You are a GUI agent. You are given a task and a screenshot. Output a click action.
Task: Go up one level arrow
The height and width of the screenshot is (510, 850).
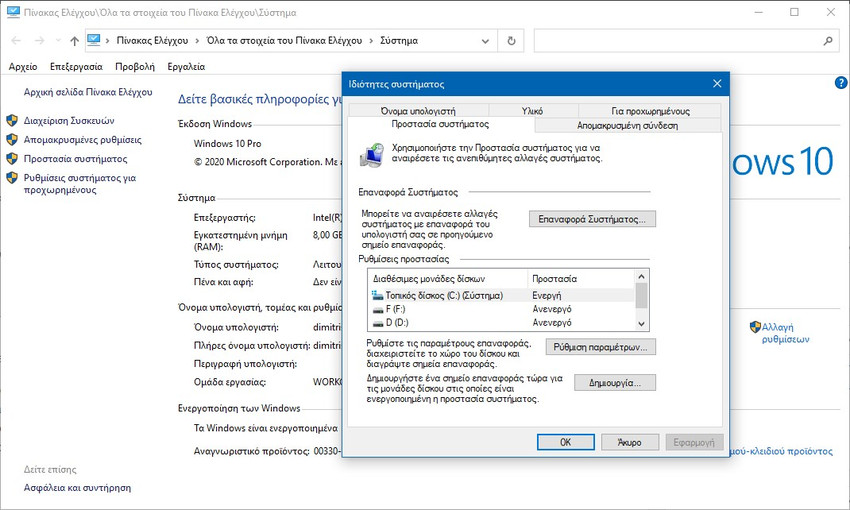click(x=74, y=41)
